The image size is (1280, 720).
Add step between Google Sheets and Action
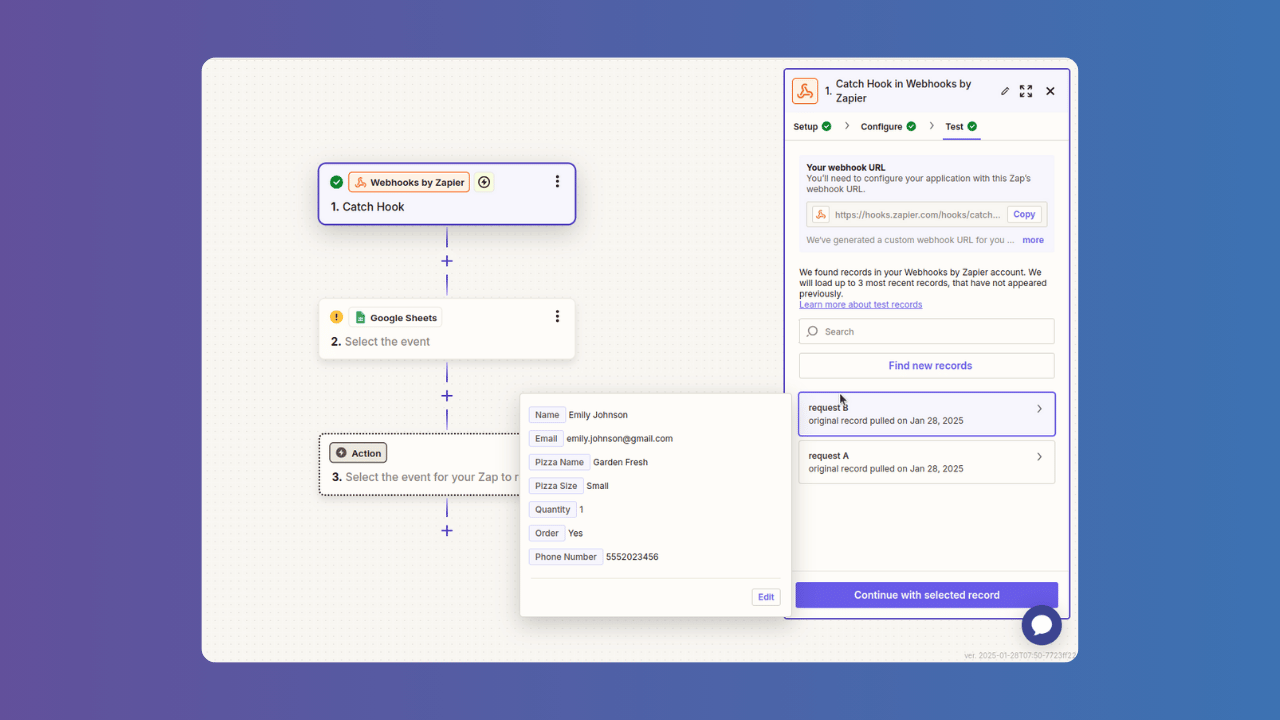coord(447,396)
